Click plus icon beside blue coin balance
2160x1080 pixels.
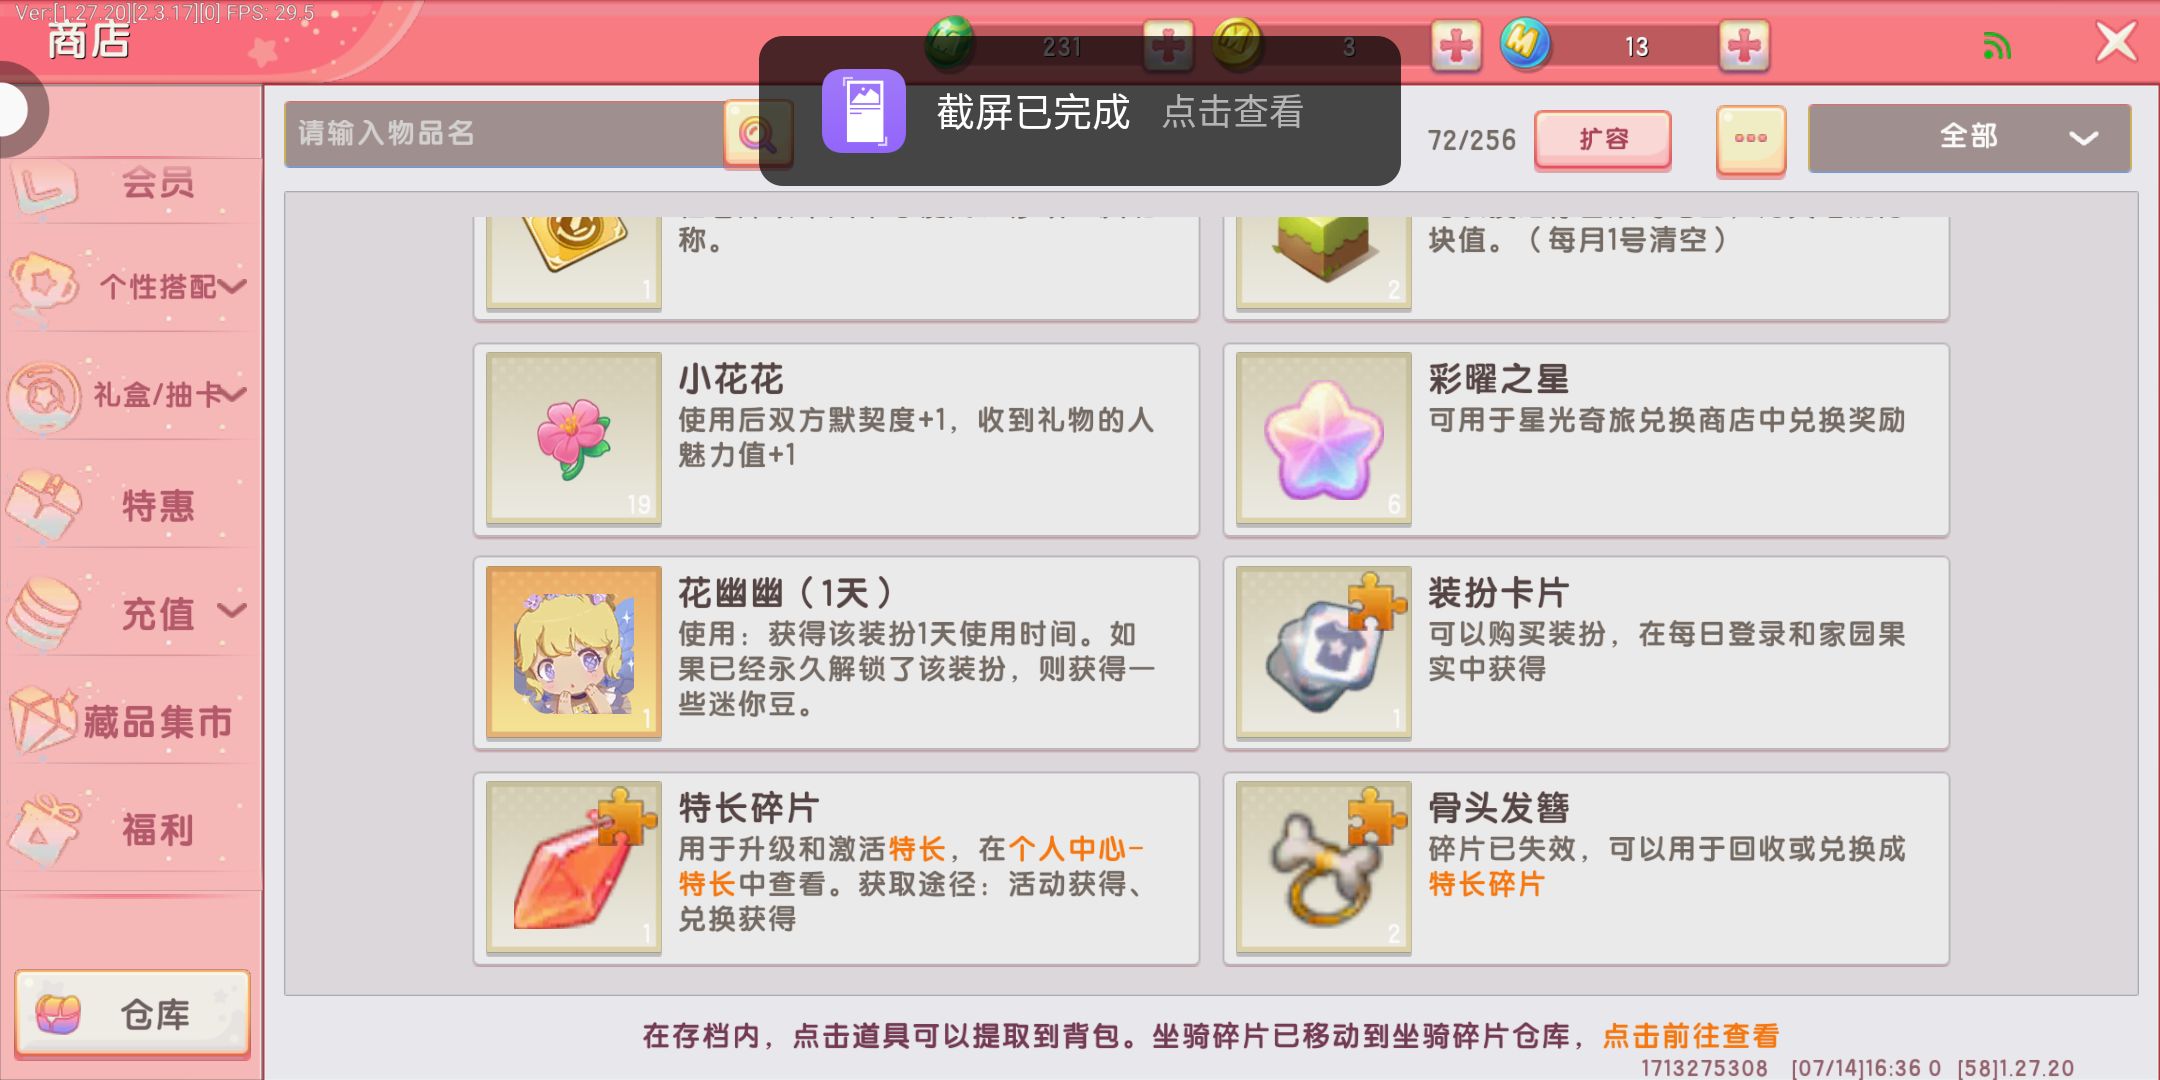pos(1744,46)
